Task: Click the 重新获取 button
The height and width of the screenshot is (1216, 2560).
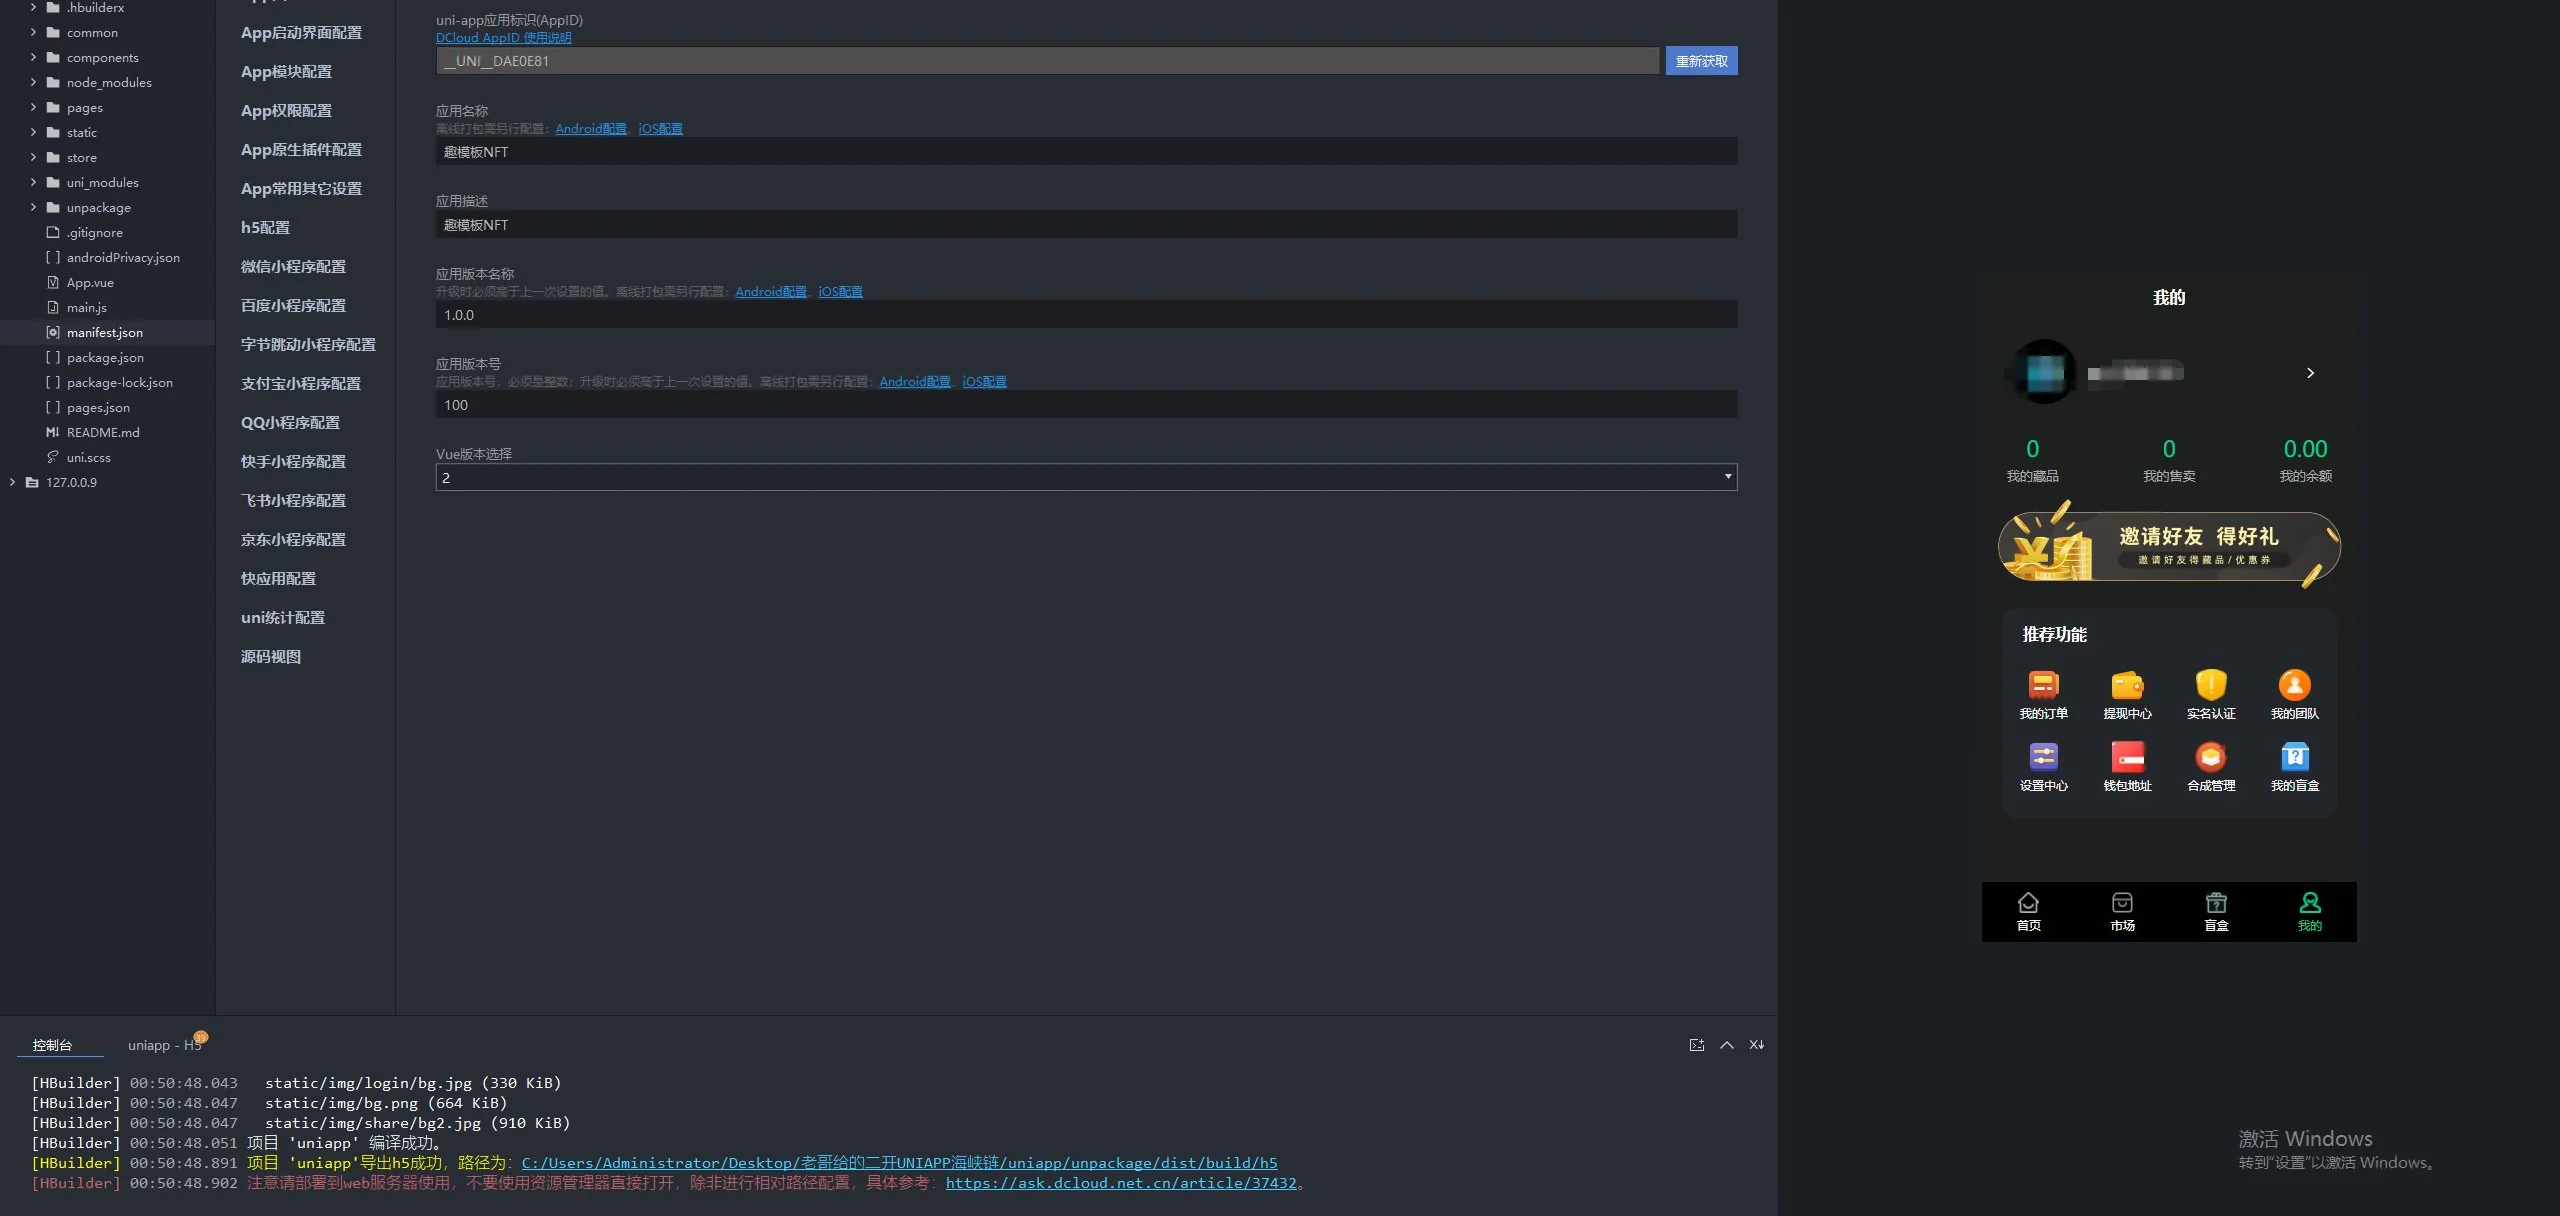Action: pyautogui.click(x=1701, y=61)
